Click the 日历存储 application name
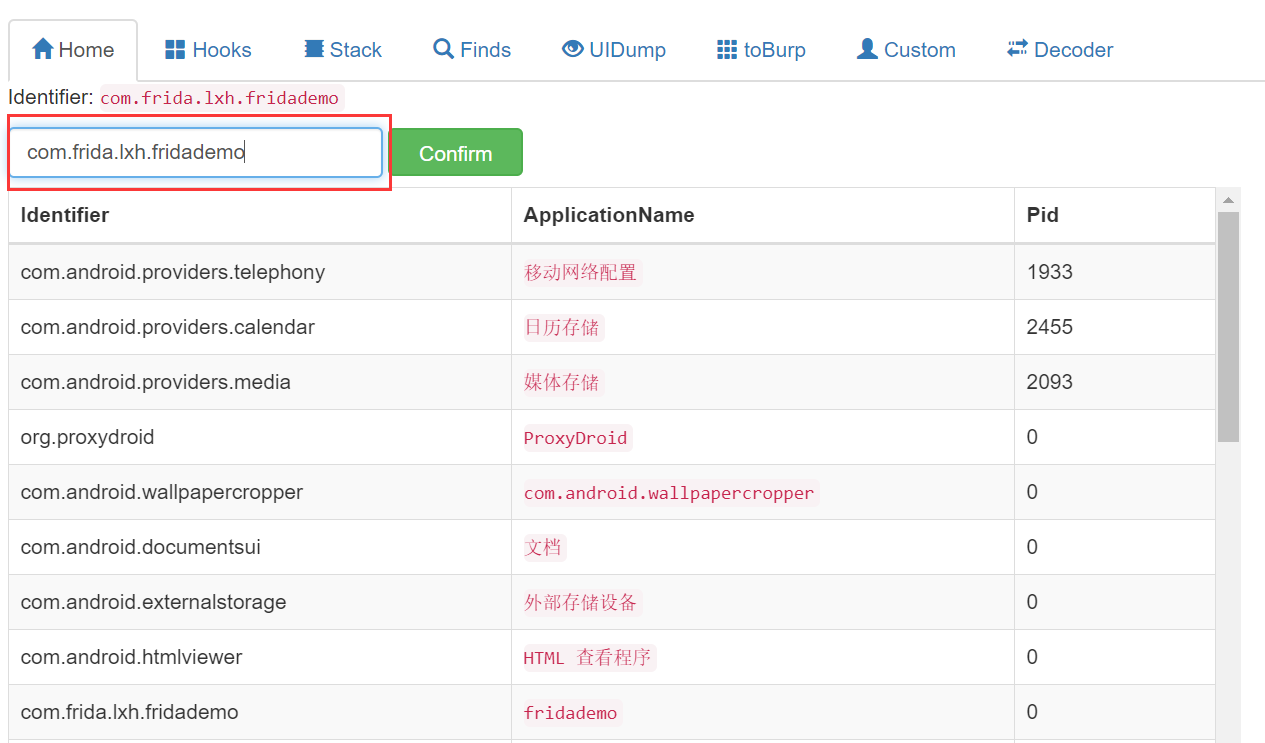This screenshot has width=1265, height=743. pos(562,327)
